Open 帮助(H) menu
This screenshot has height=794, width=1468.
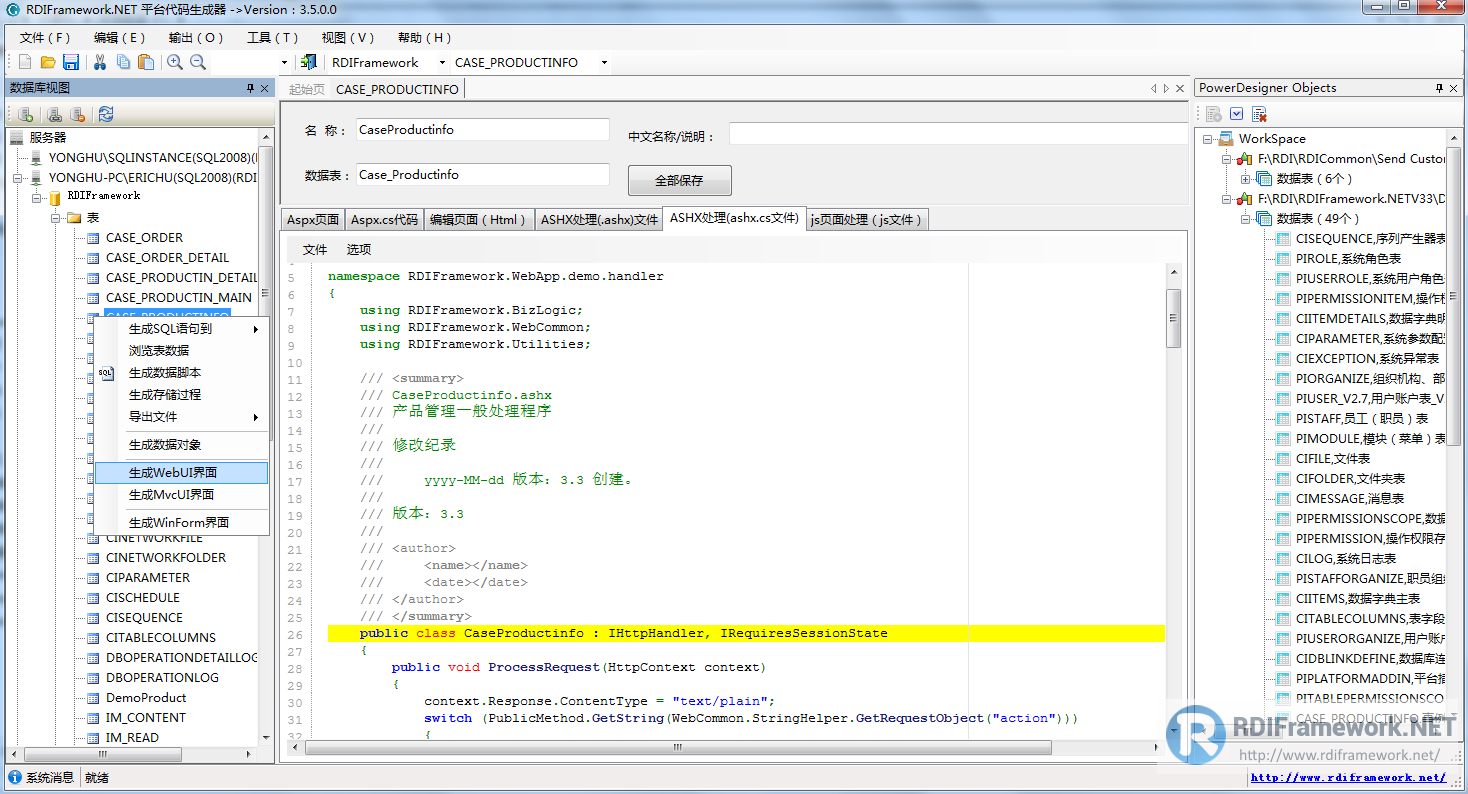click(425, 38)
